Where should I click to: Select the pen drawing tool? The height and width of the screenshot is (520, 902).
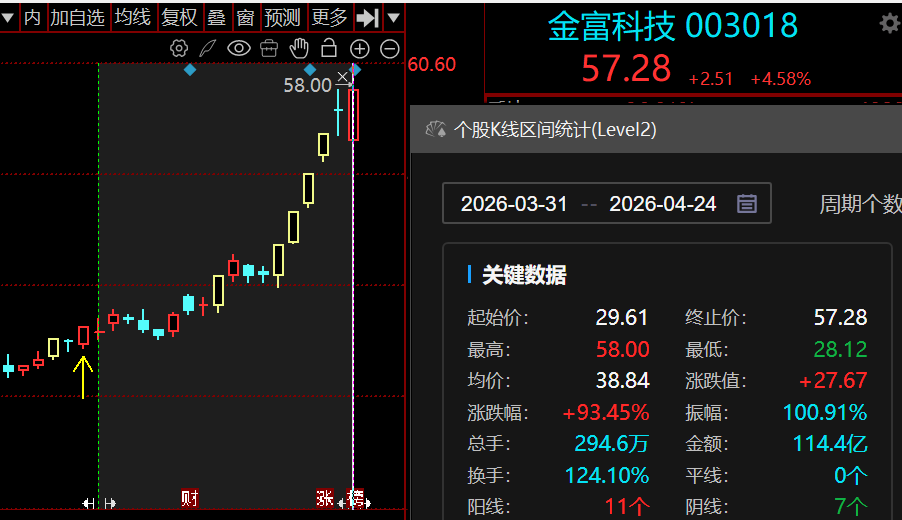click(x=208, y=48)
